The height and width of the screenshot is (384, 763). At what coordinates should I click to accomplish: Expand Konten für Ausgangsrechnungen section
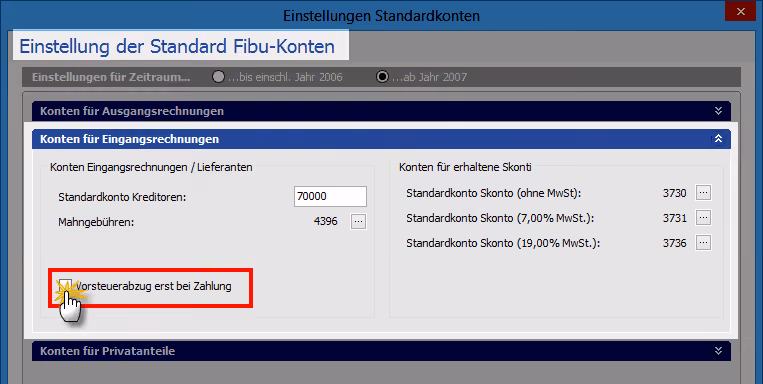pos(718,111)
